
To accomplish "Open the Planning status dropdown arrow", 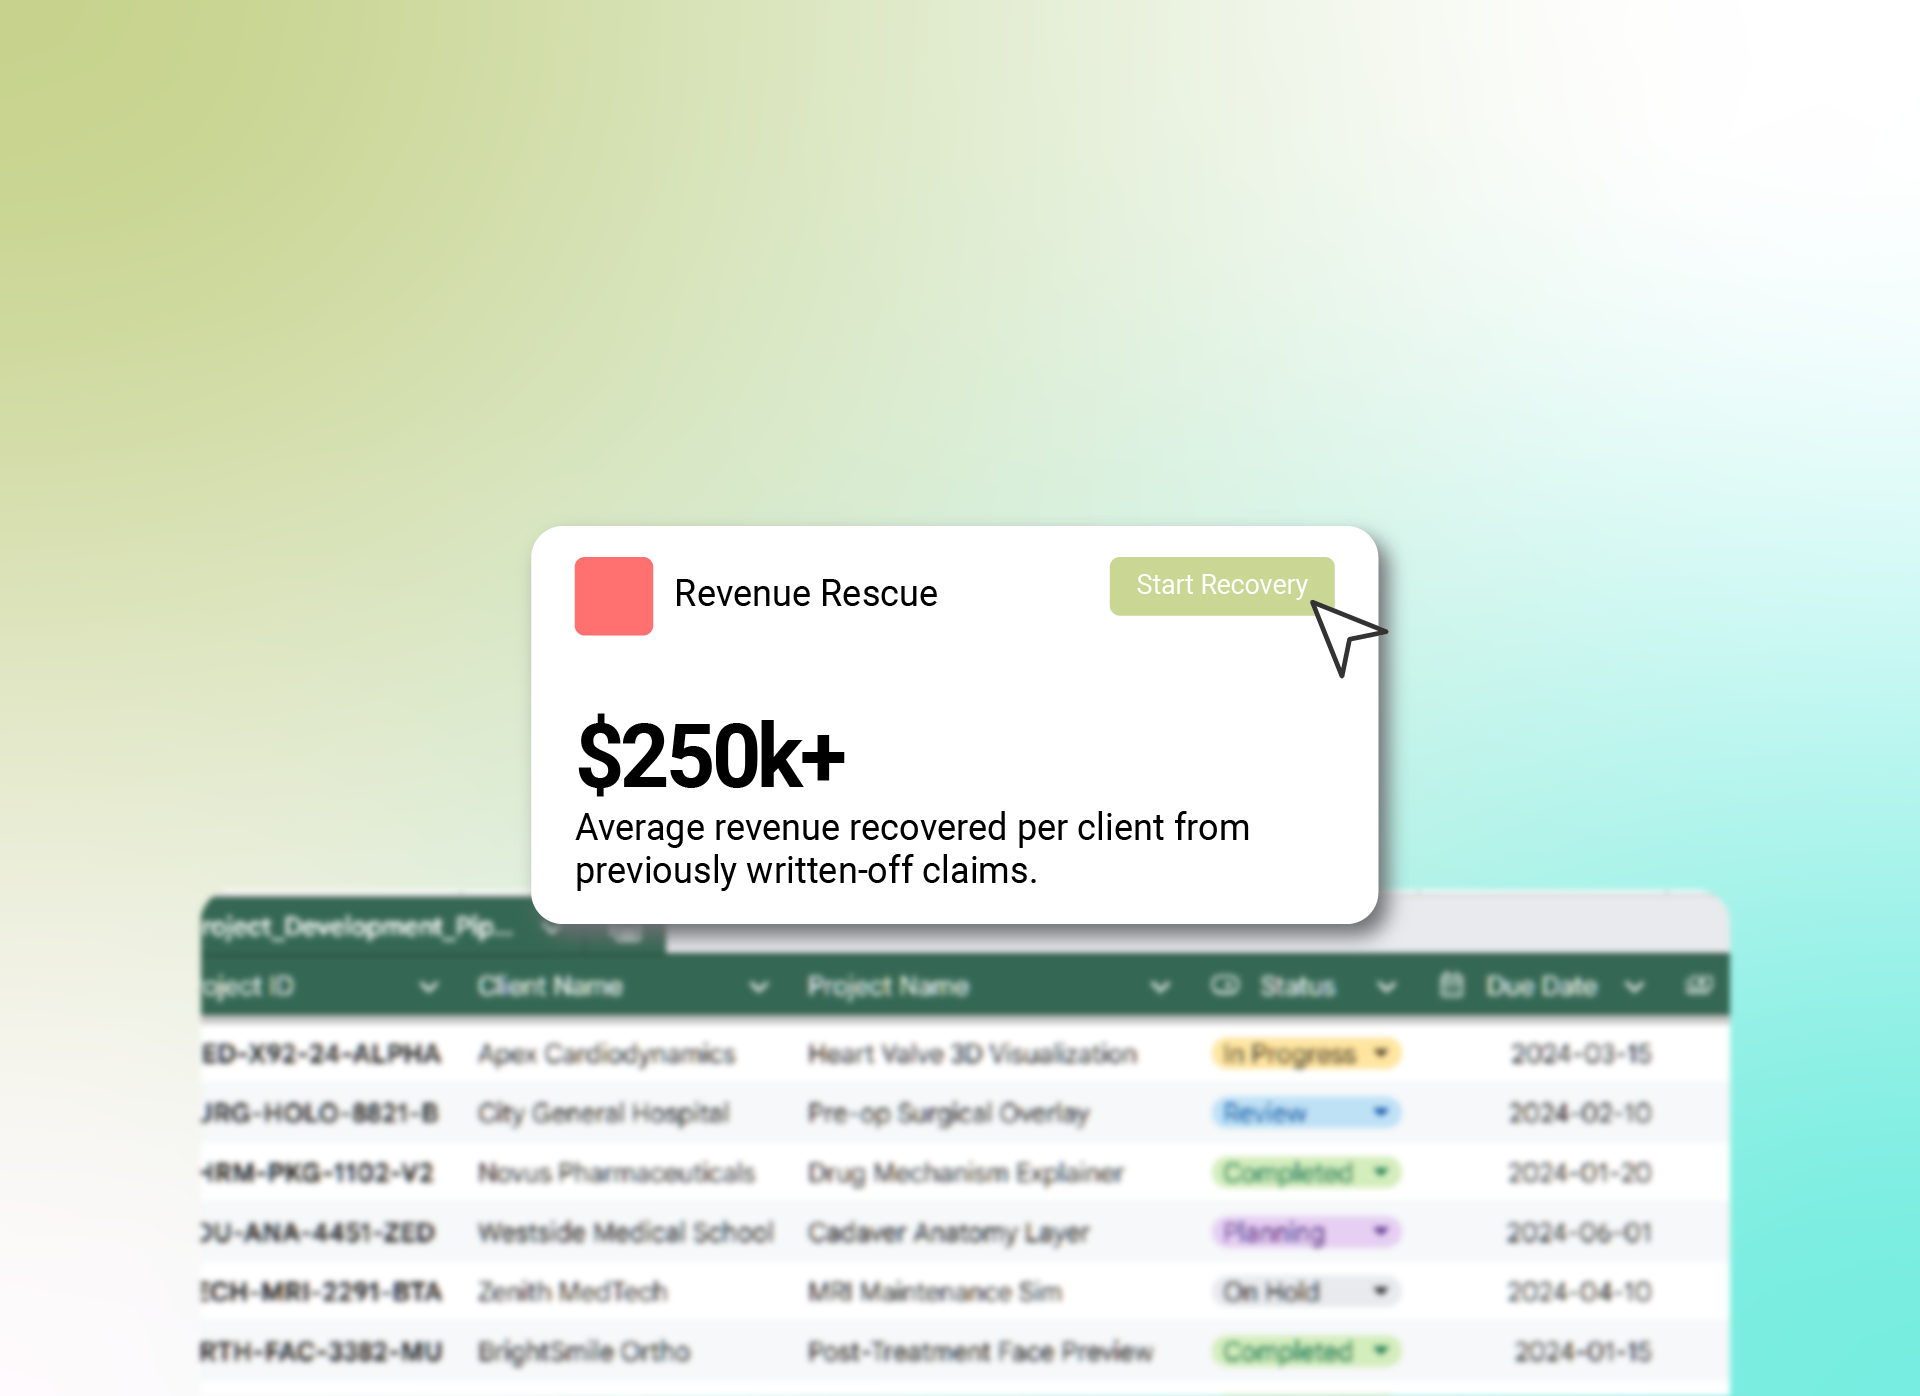I will click(x=1381, y=1231).
